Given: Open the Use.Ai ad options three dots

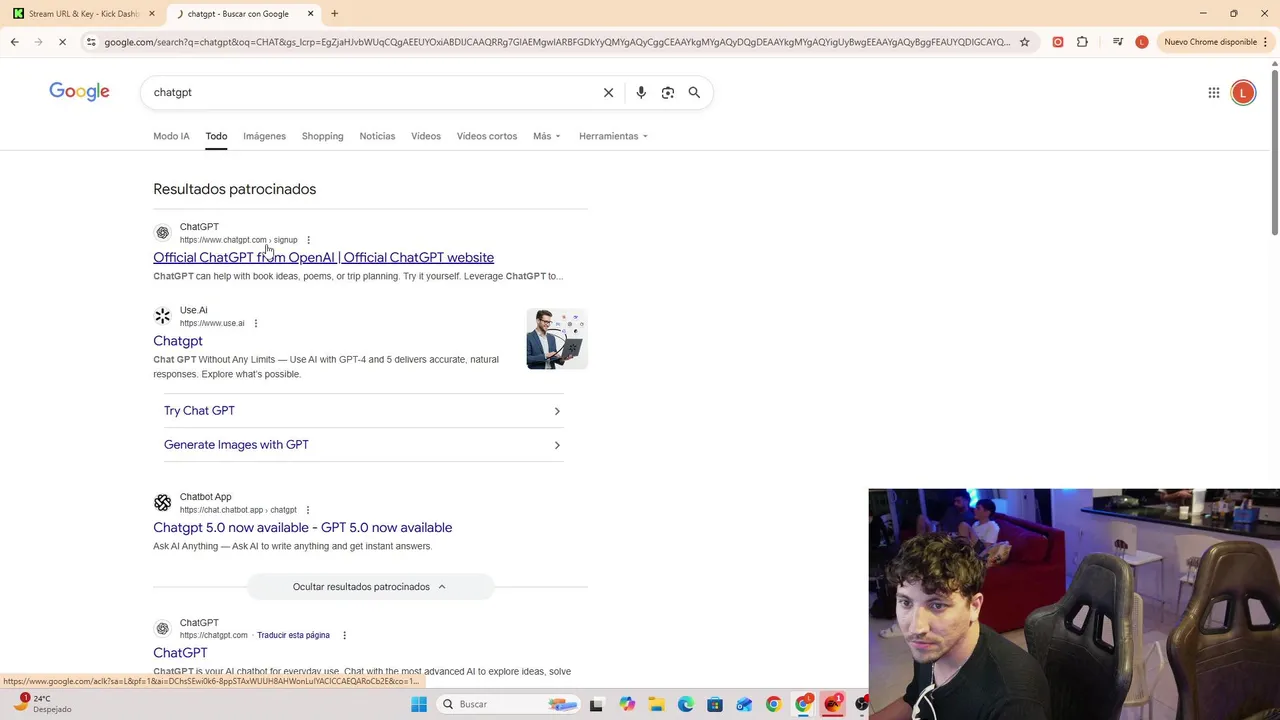Looking at the screenshot, I should (x=256, y=323).
